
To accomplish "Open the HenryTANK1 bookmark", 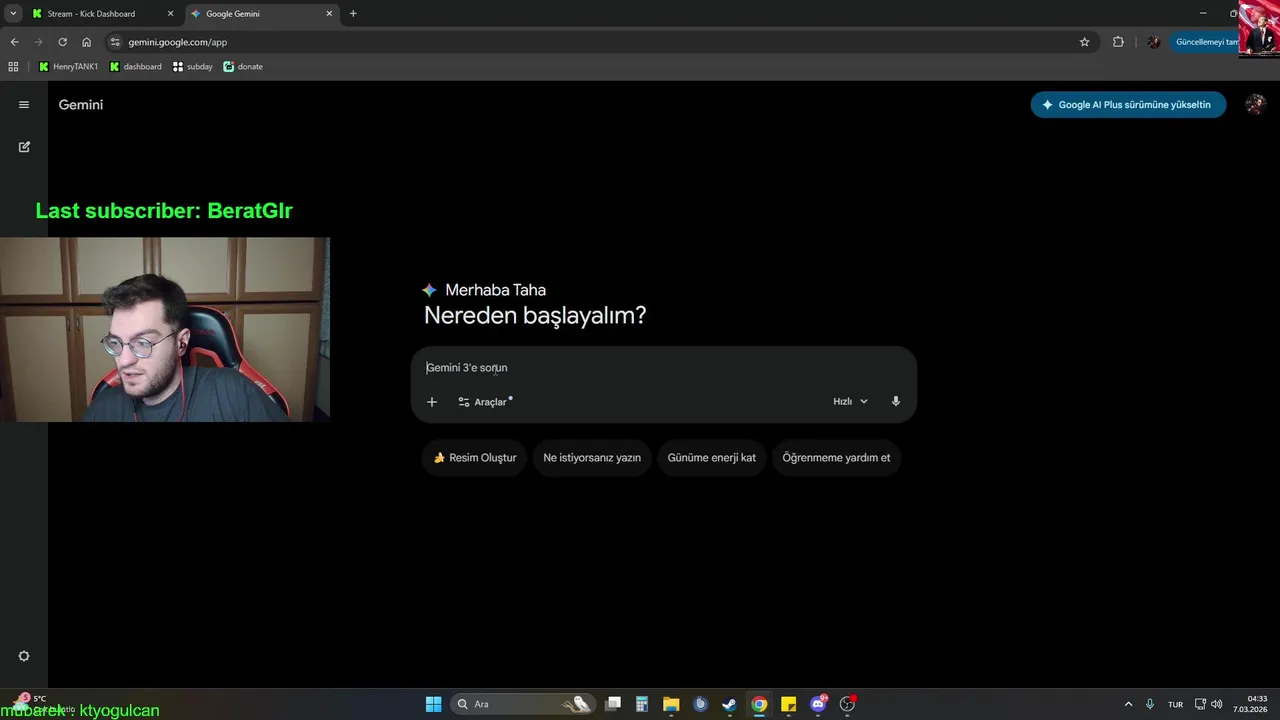I will click(x=69, y=67).
